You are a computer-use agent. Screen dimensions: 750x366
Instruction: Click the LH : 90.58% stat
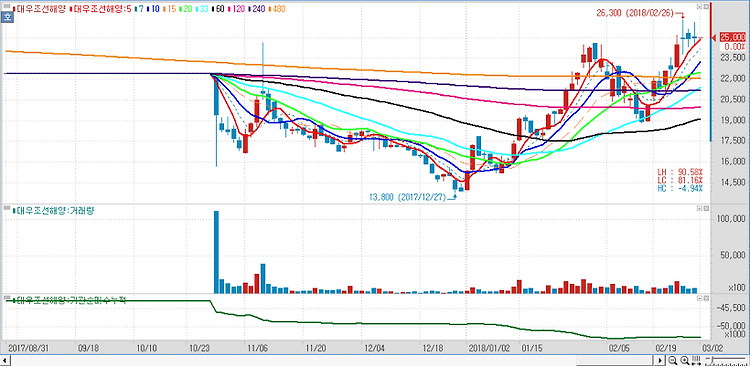point(679,171)
